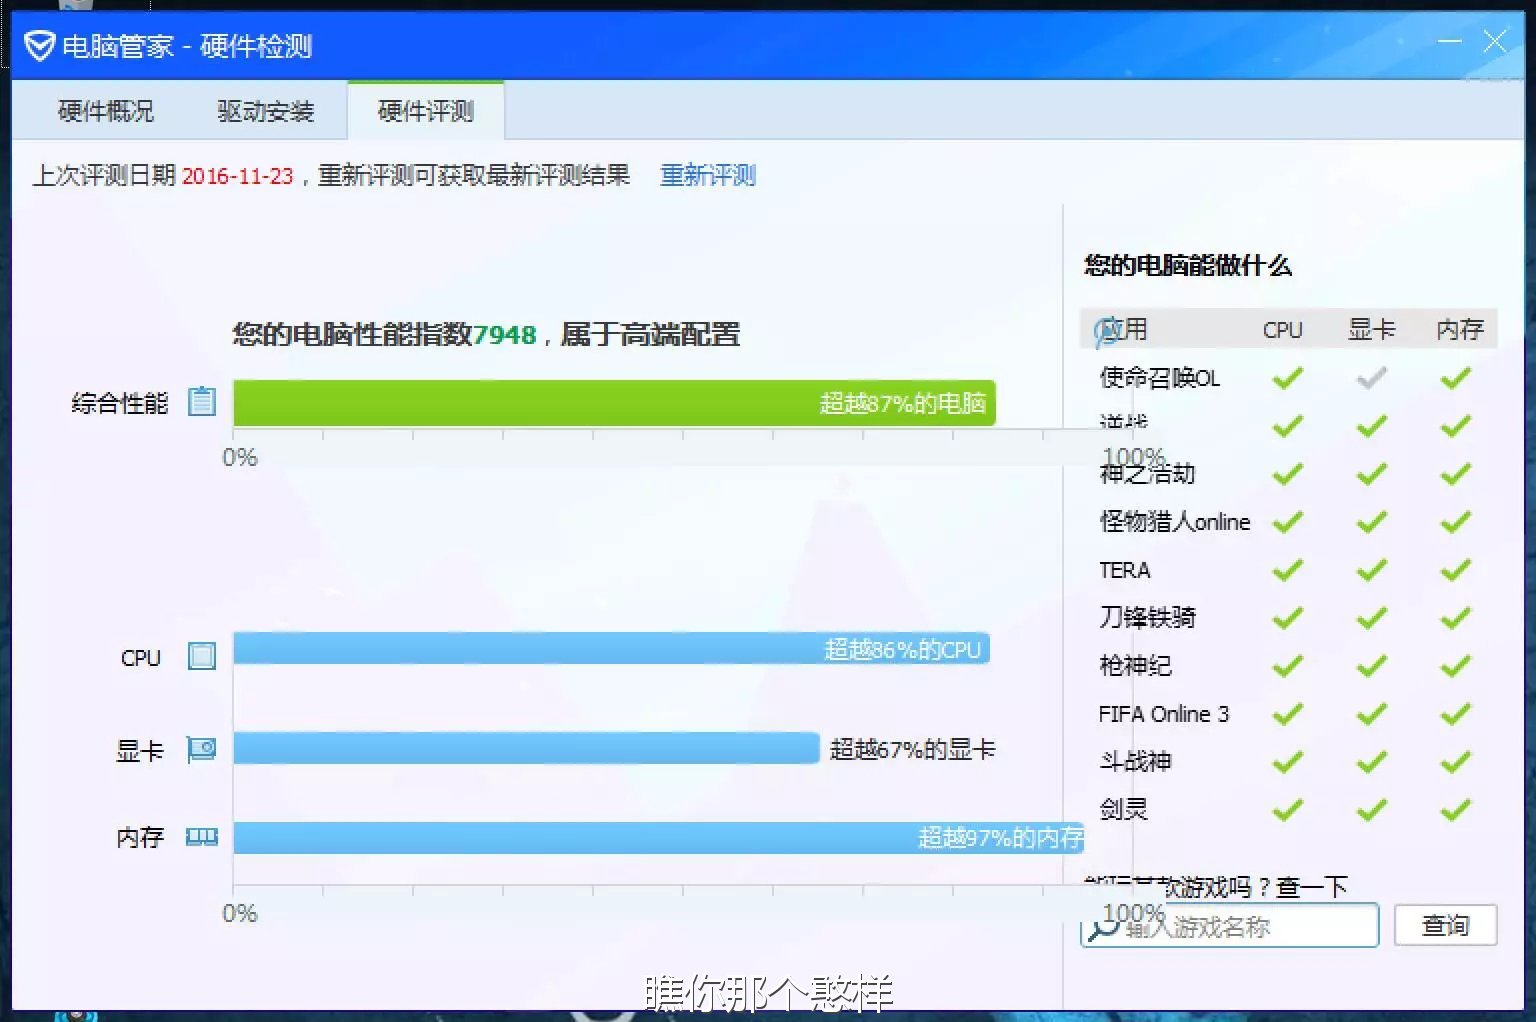Select the 硬件评测 tab

coord(426,111)
